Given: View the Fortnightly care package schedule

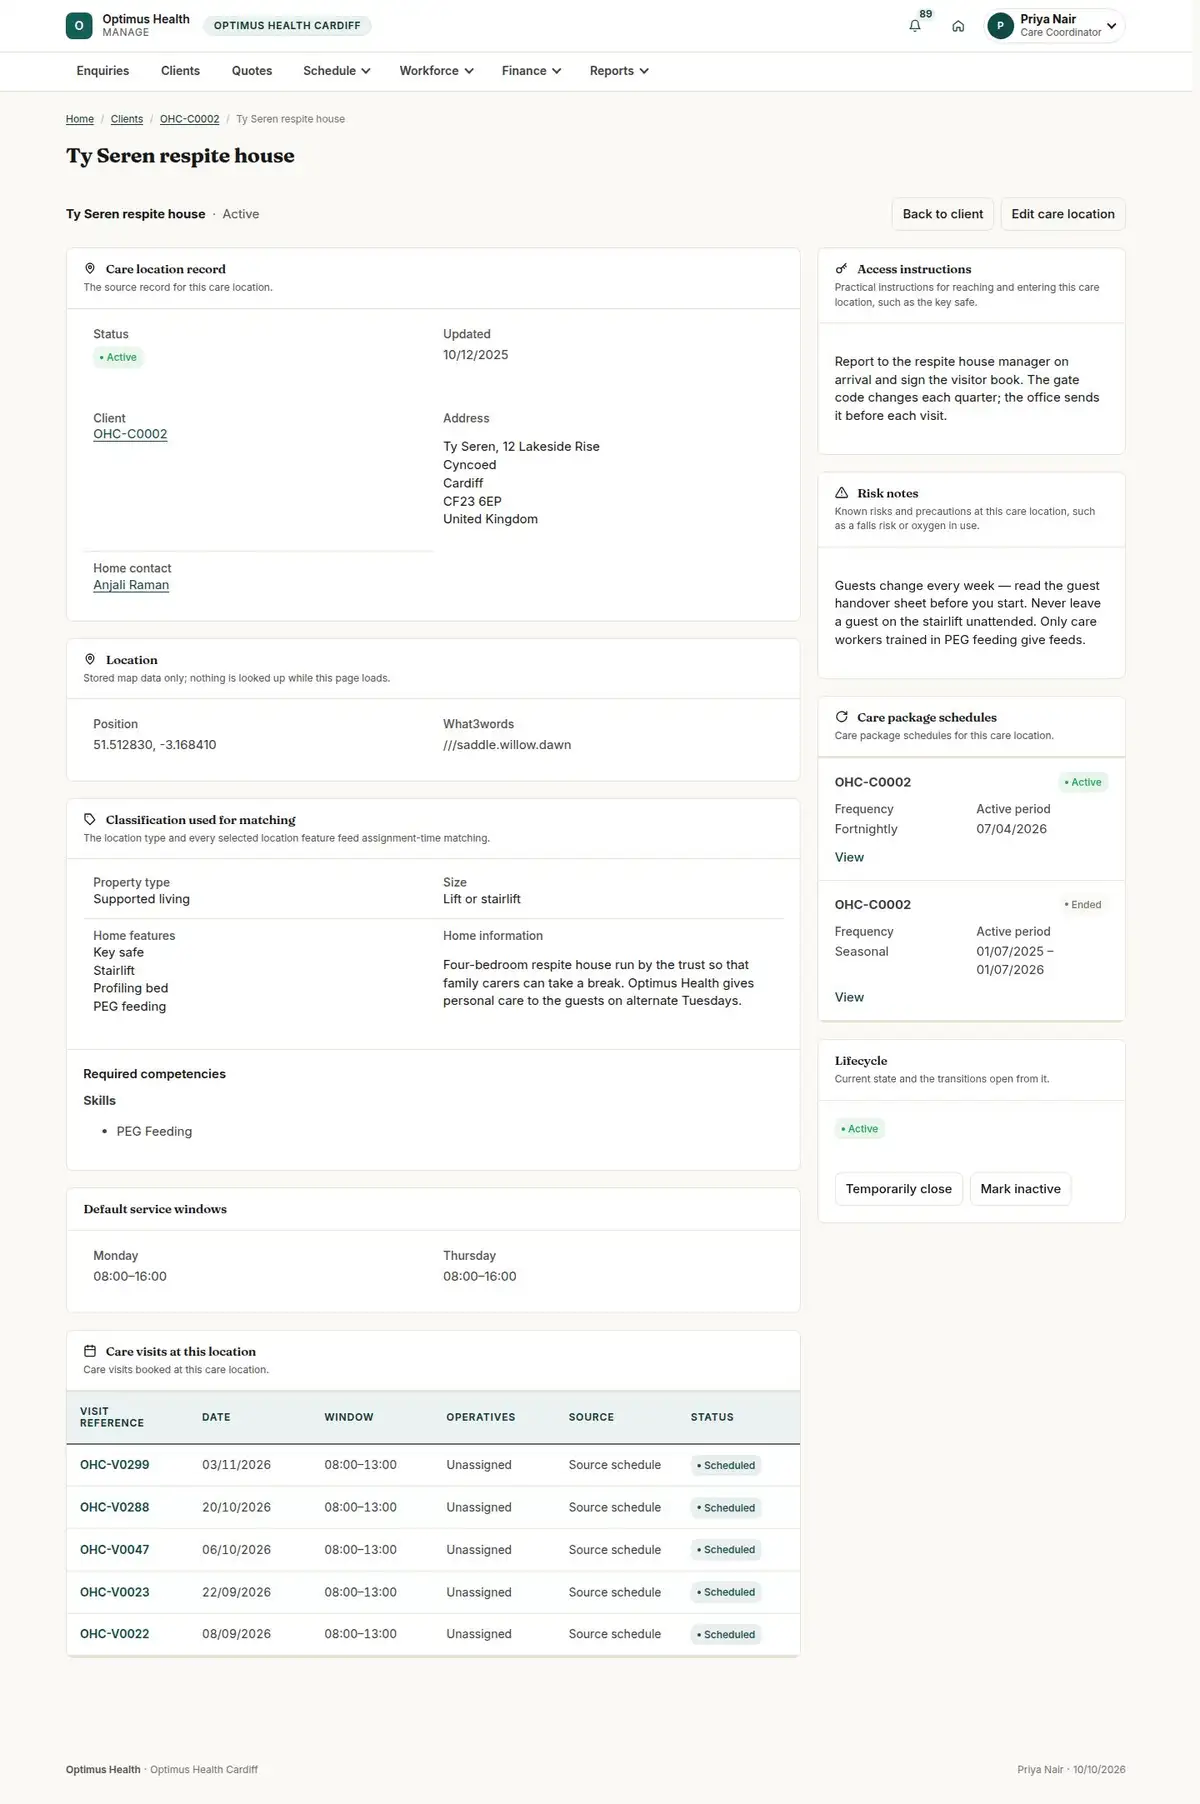Looking at the screenshot, I should coord(849,857).
